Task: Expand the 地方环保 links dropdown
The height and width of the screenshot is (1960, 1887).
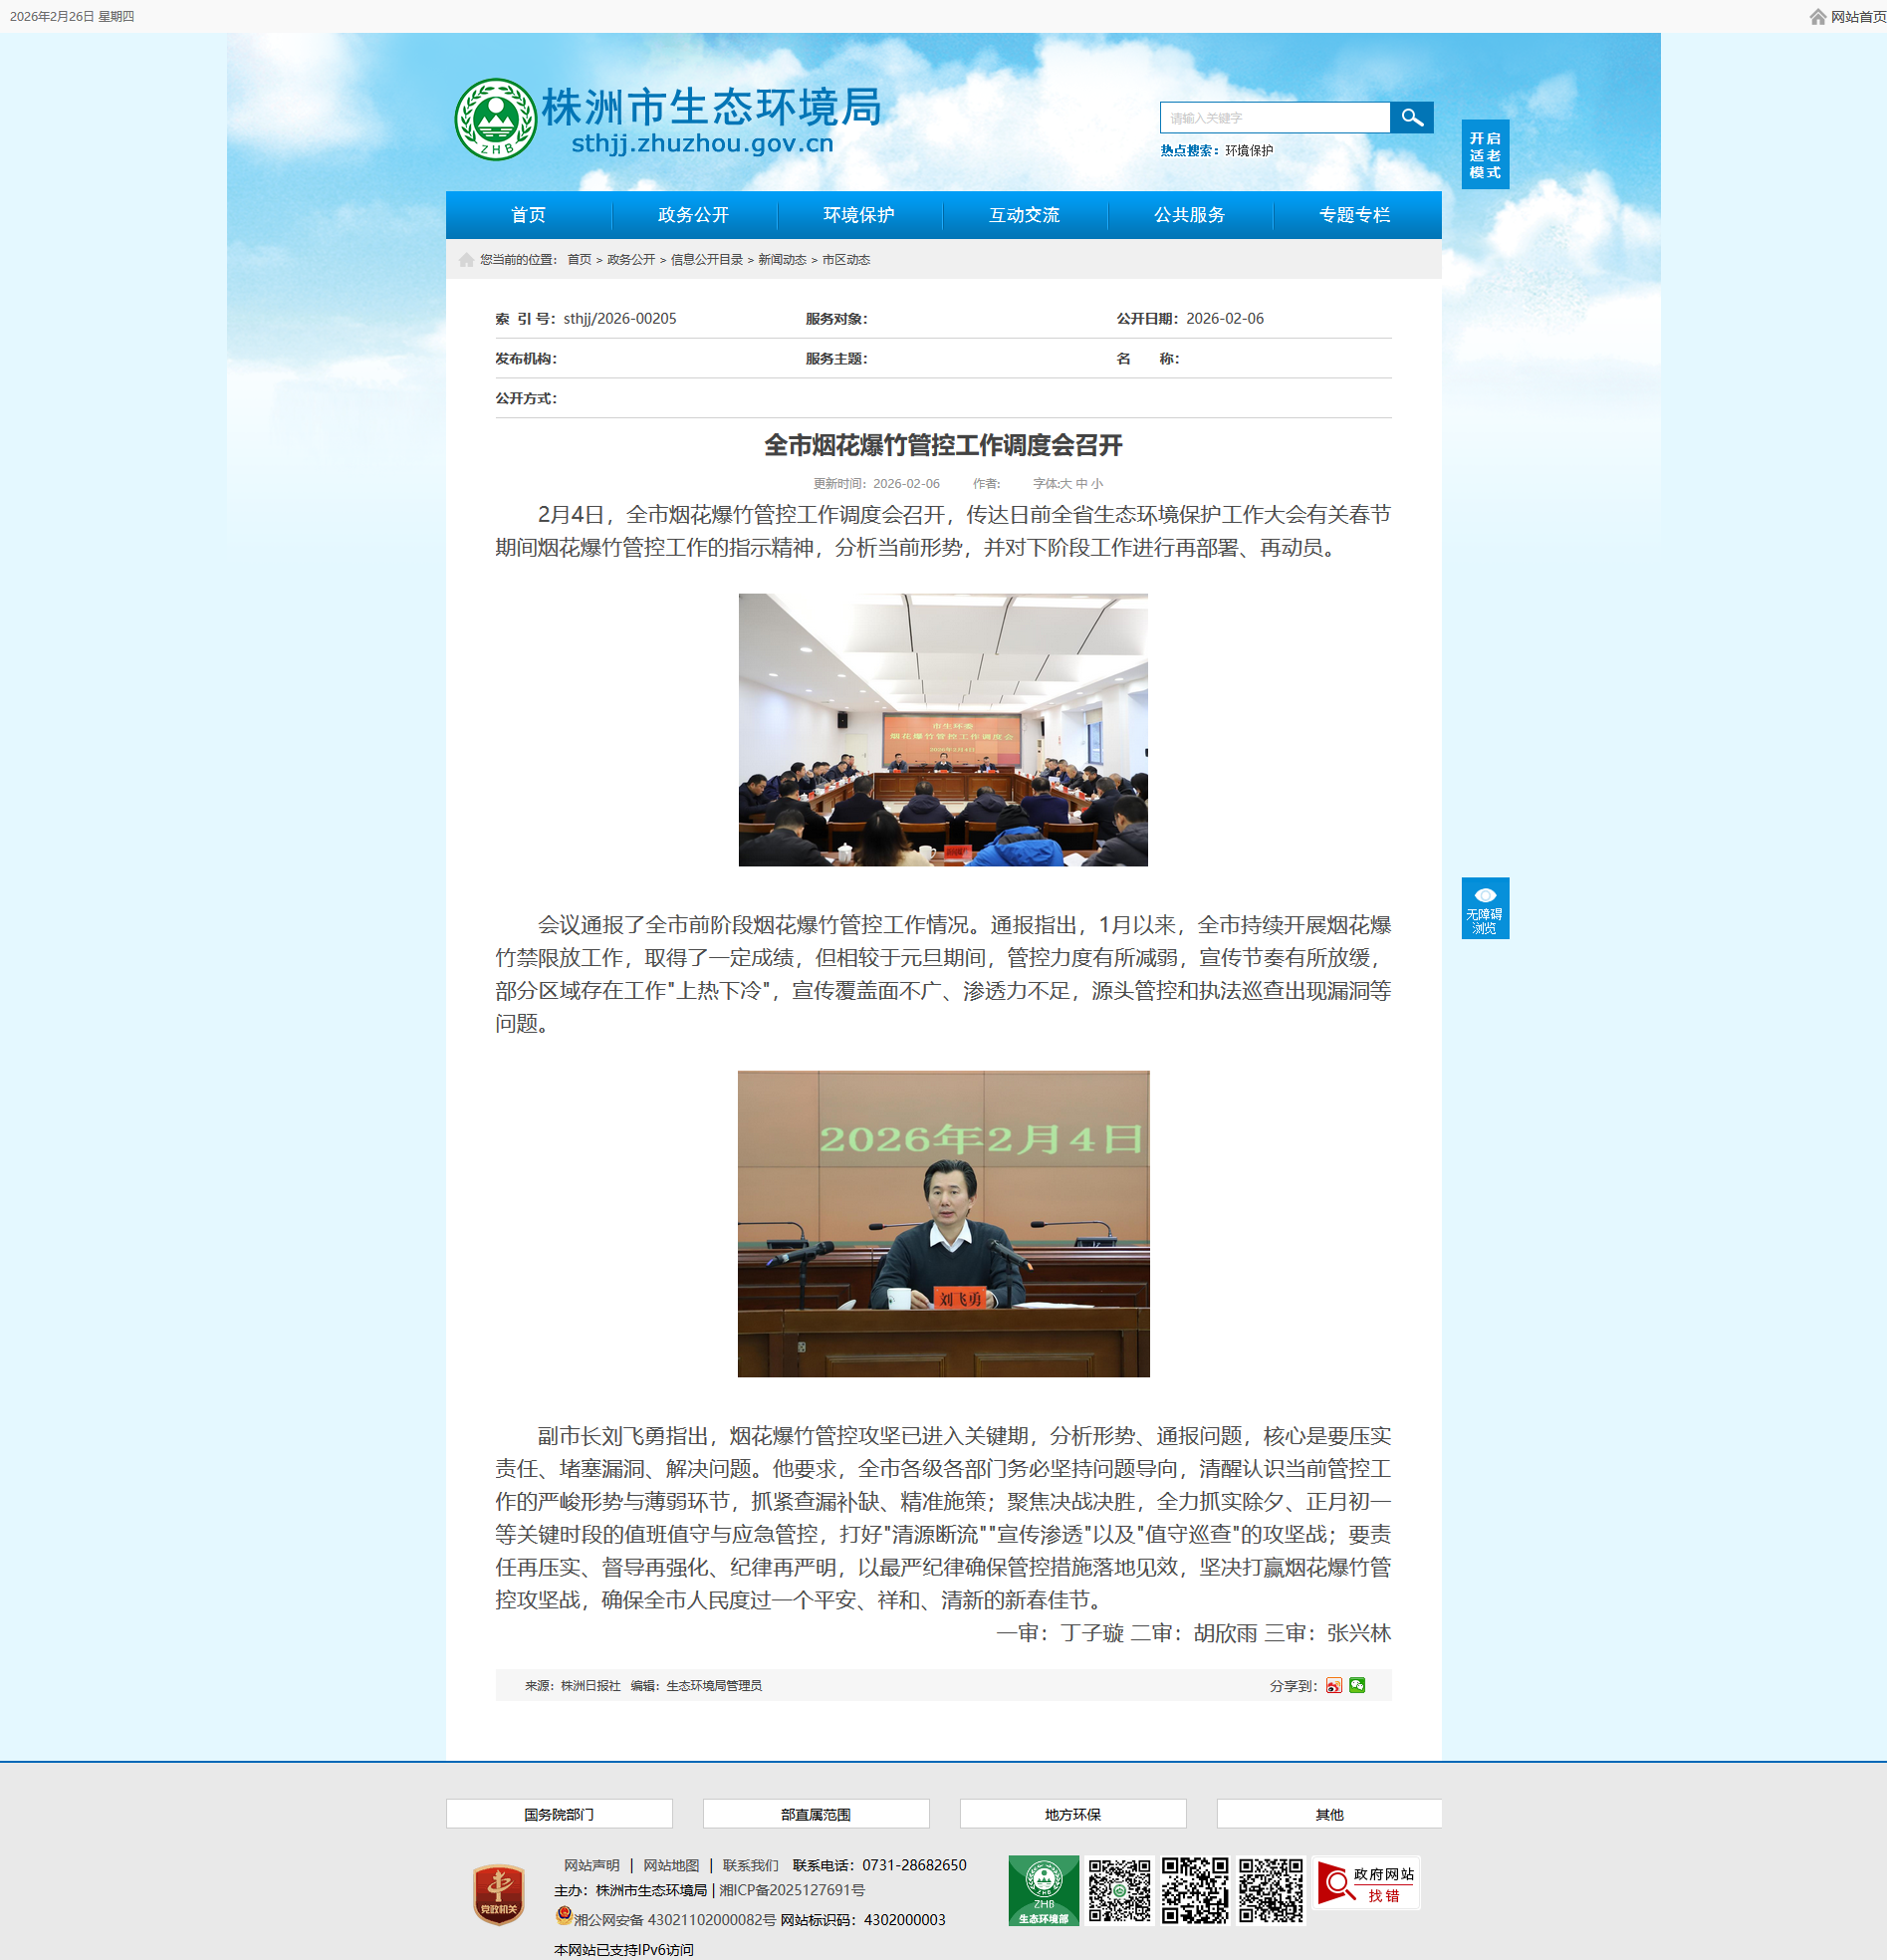Action: pyautogui.click(x=1072, y=1814)
